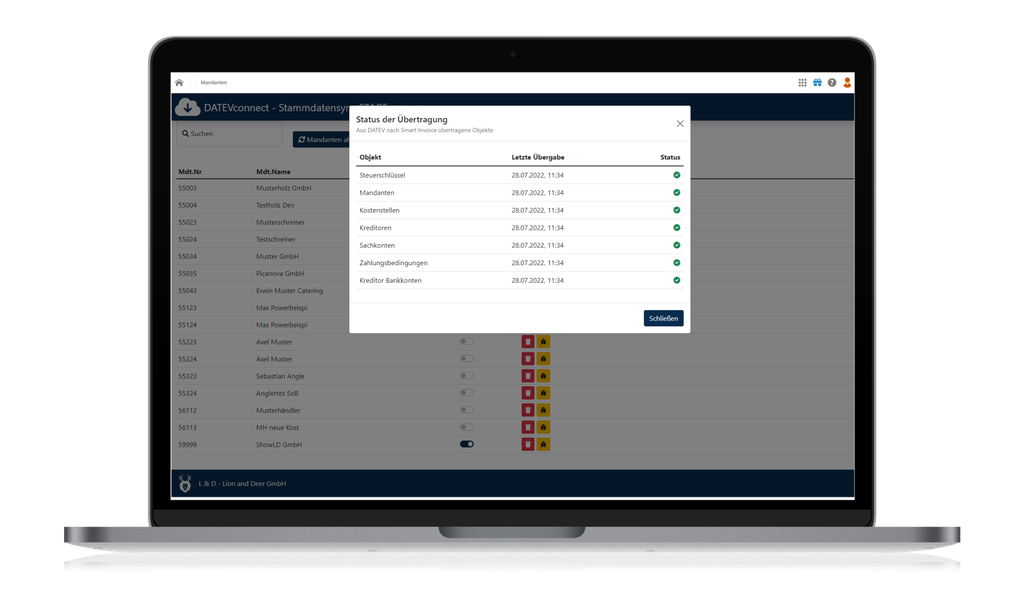Delete mandant 55323 Sebastian Angle
The height and width of the screenshot is (589, 1024).
click(528, 375)
